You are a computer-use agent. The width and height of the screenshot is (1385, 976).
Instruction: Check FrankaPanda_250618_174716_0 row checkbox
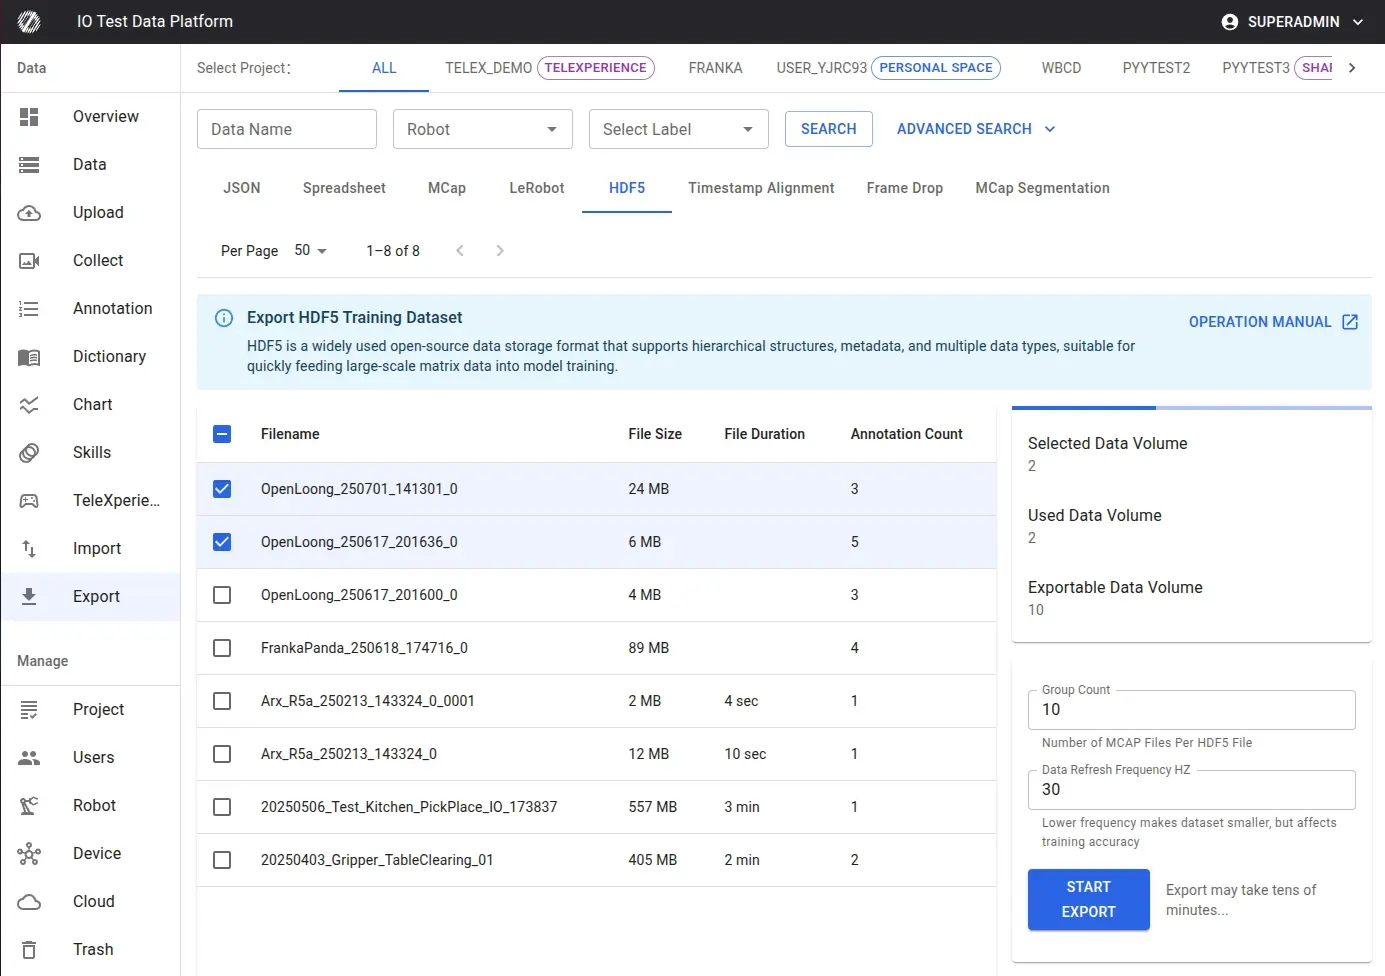click(x=222, y=648)
